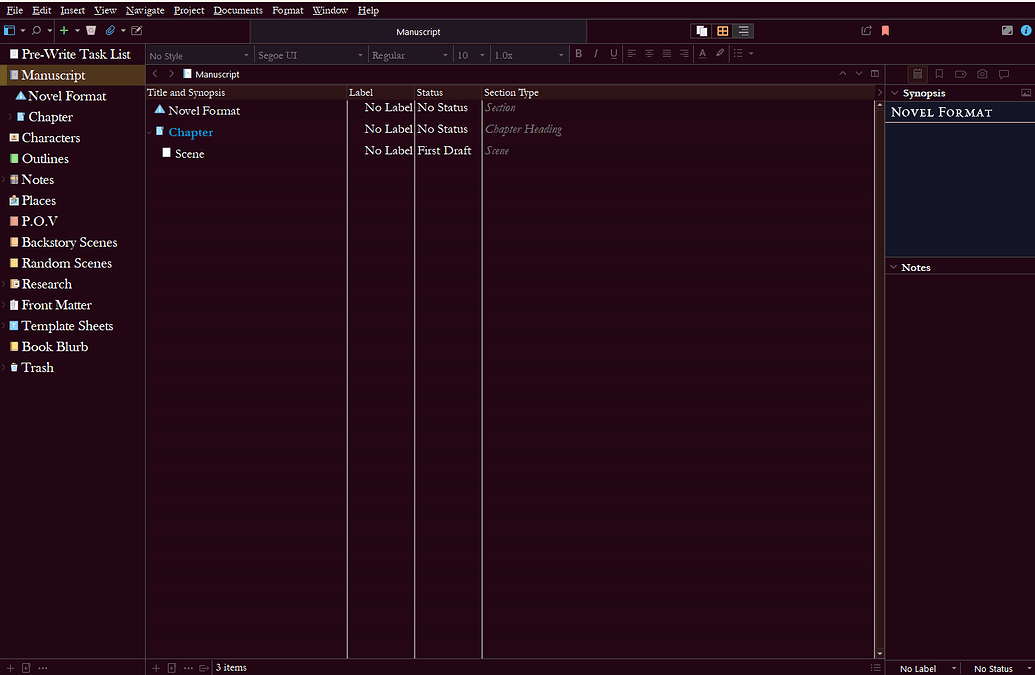Screen dimensions: 1035x675
Task: Toggle italic formatting
Action: (596, 54)
